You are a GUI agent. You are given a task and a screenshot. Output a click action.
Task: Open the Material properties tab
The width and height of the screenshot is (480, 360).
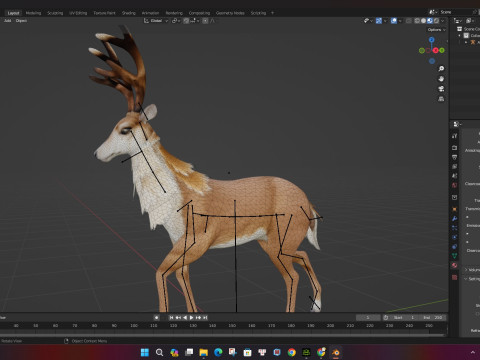tap(455, 265)
